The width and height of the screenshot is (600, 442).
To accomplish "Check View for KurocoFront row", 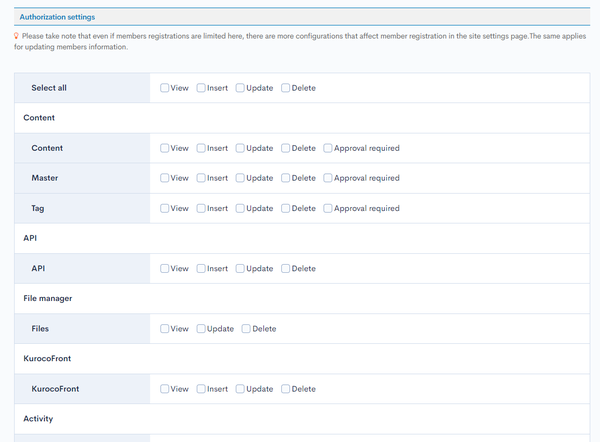I will pos(165,389).
